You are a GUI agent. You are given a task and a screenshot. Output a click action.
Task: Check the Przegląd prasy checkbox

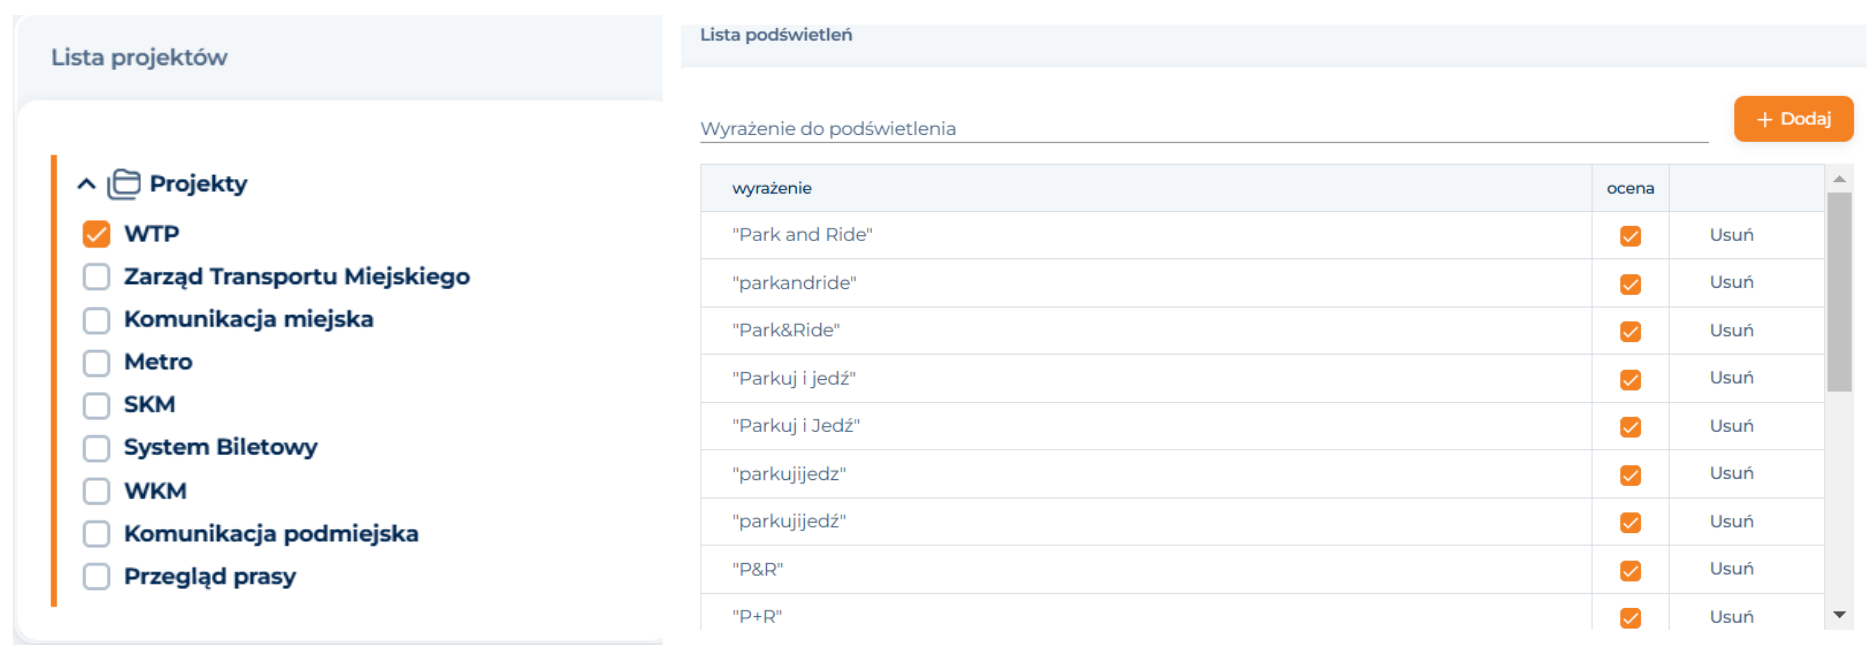96,577
